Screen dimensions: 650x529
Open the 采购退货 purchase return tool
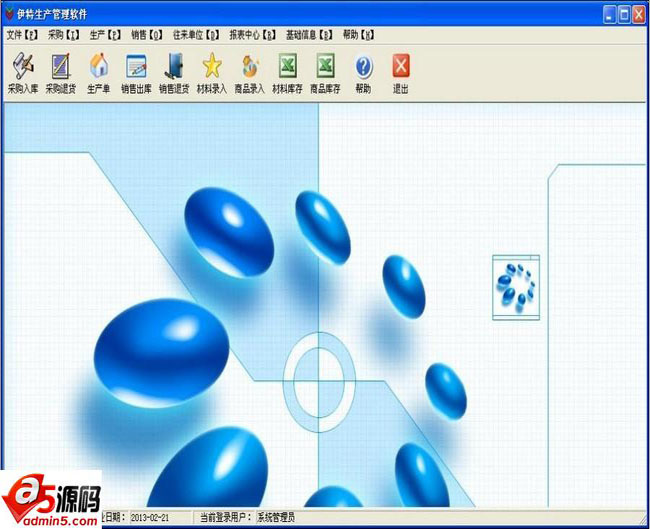point(61,73)
